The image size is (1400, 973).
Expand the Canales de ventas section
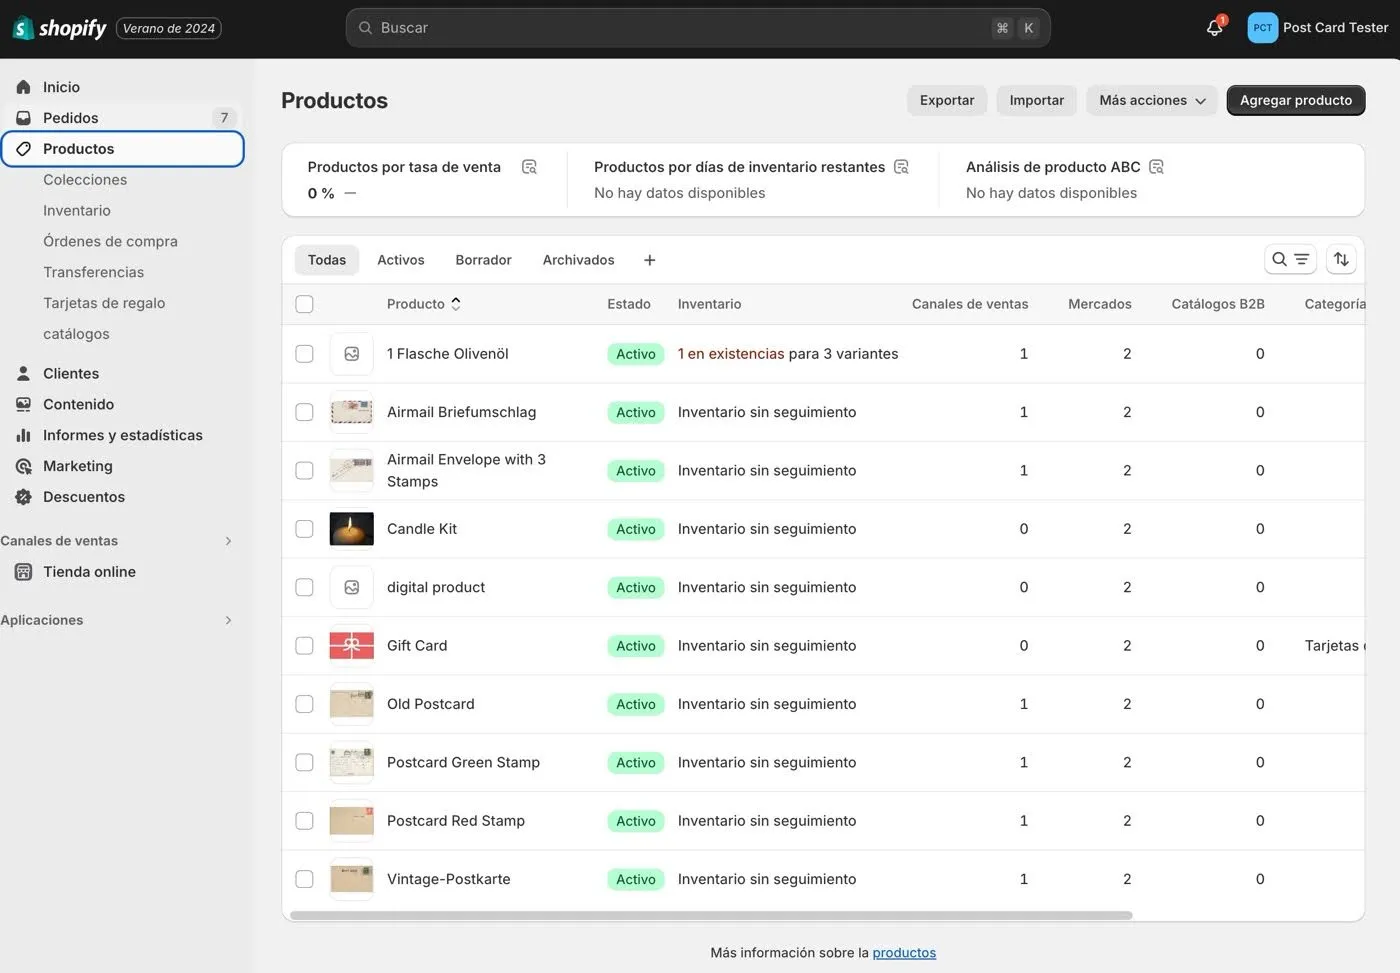[228, 541]
